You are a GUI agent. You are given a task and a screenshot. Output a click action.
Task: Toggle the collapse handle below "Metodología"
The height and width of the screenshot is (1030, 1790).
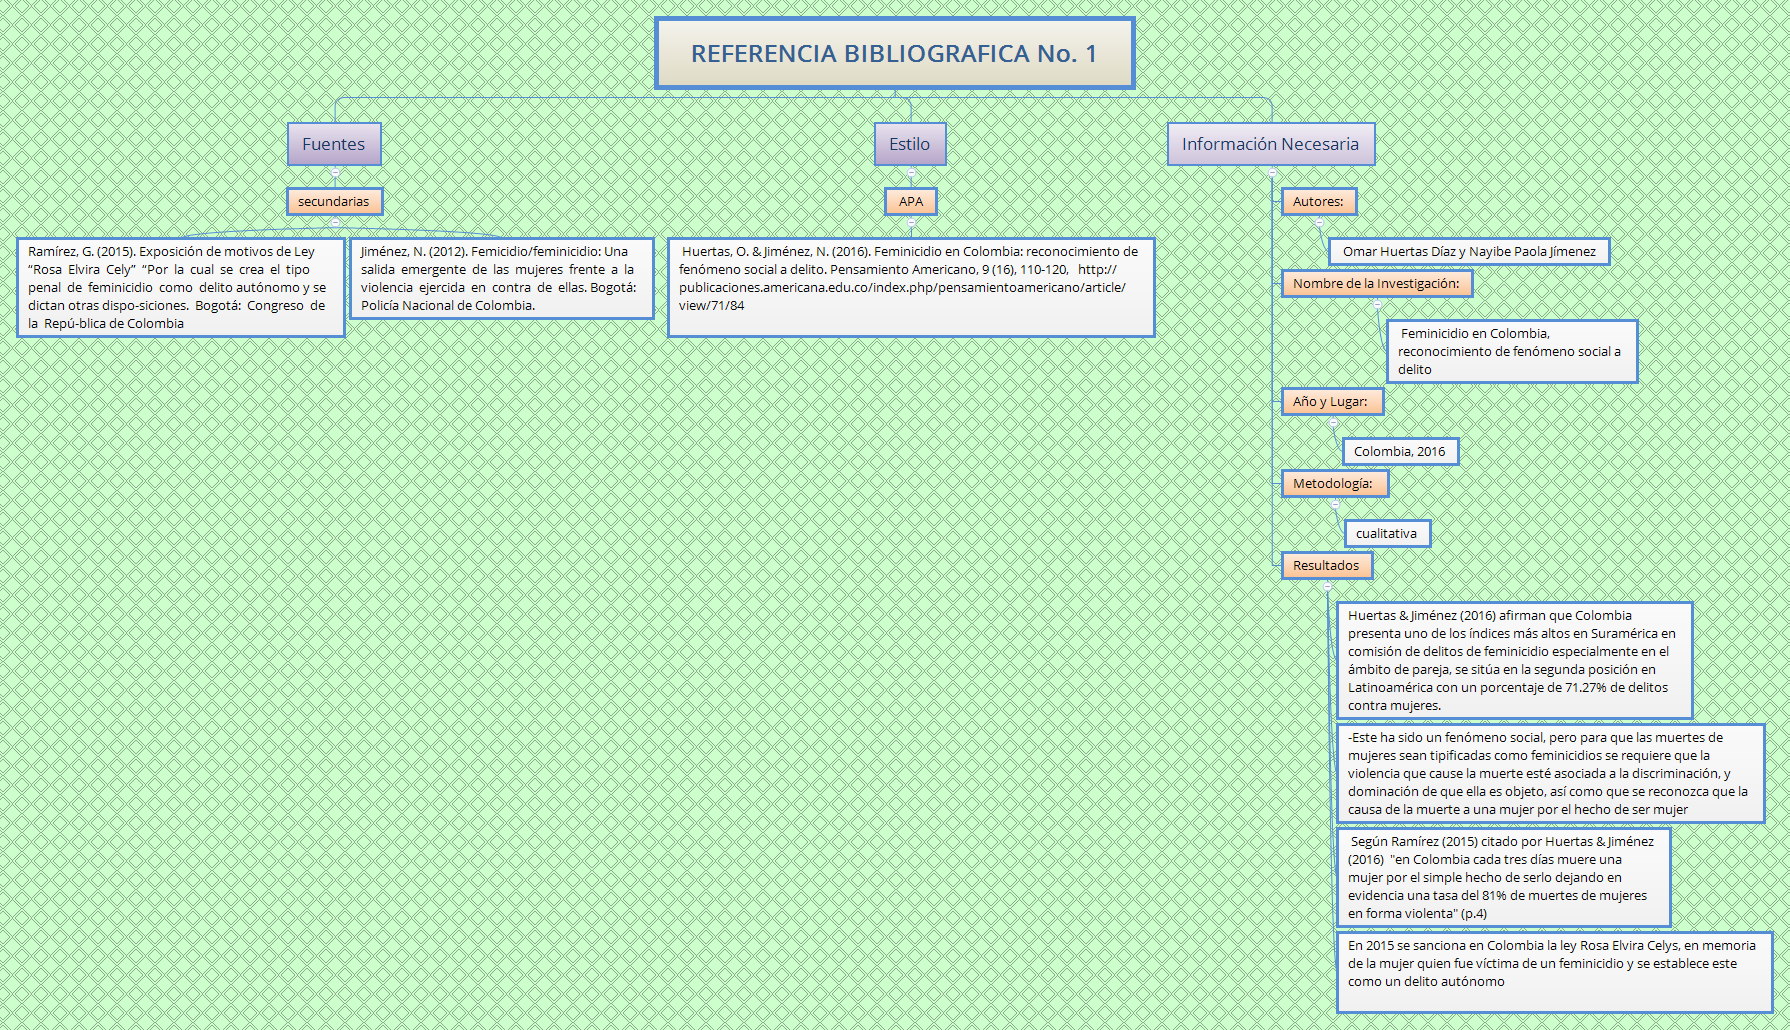[1336, 504]
